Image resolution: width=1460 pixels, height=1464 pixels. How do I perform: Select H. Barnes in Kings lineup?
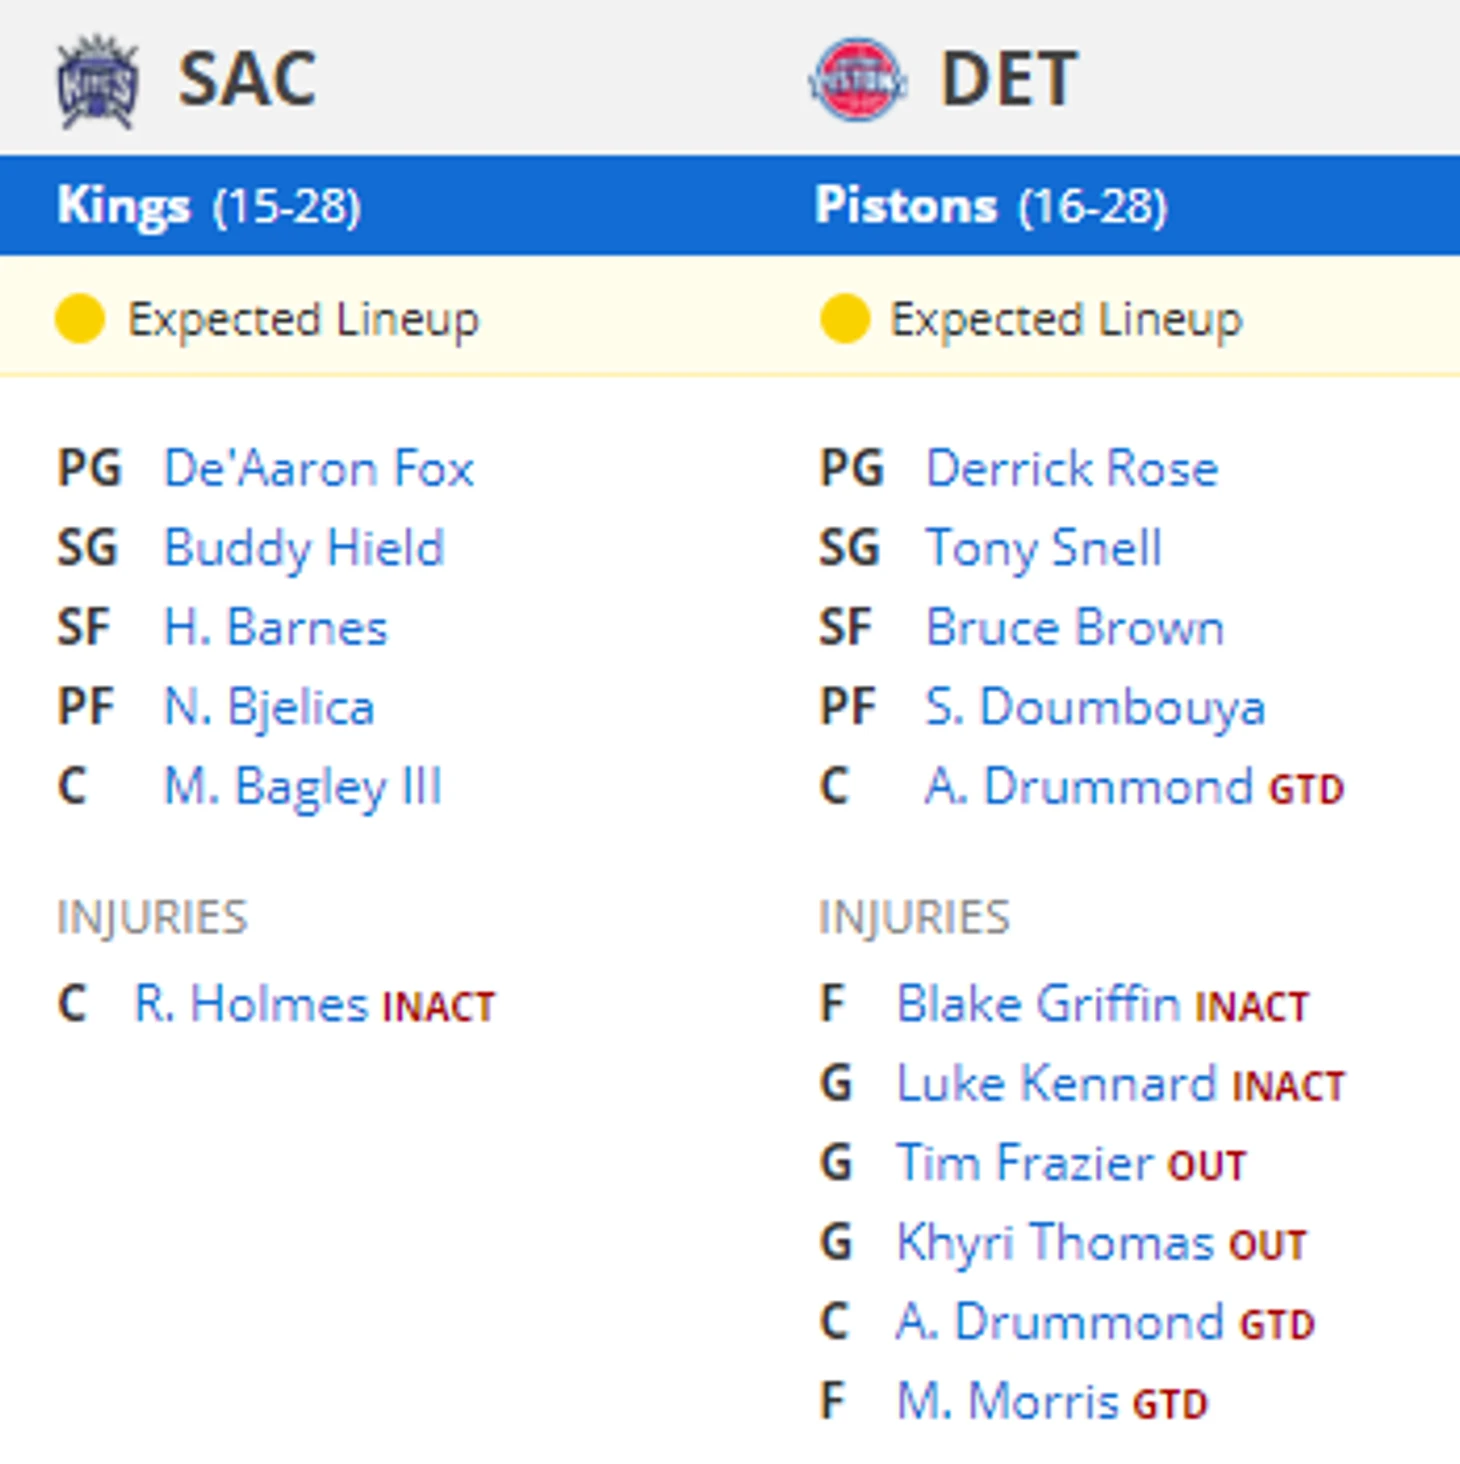[x=276, y=628]
